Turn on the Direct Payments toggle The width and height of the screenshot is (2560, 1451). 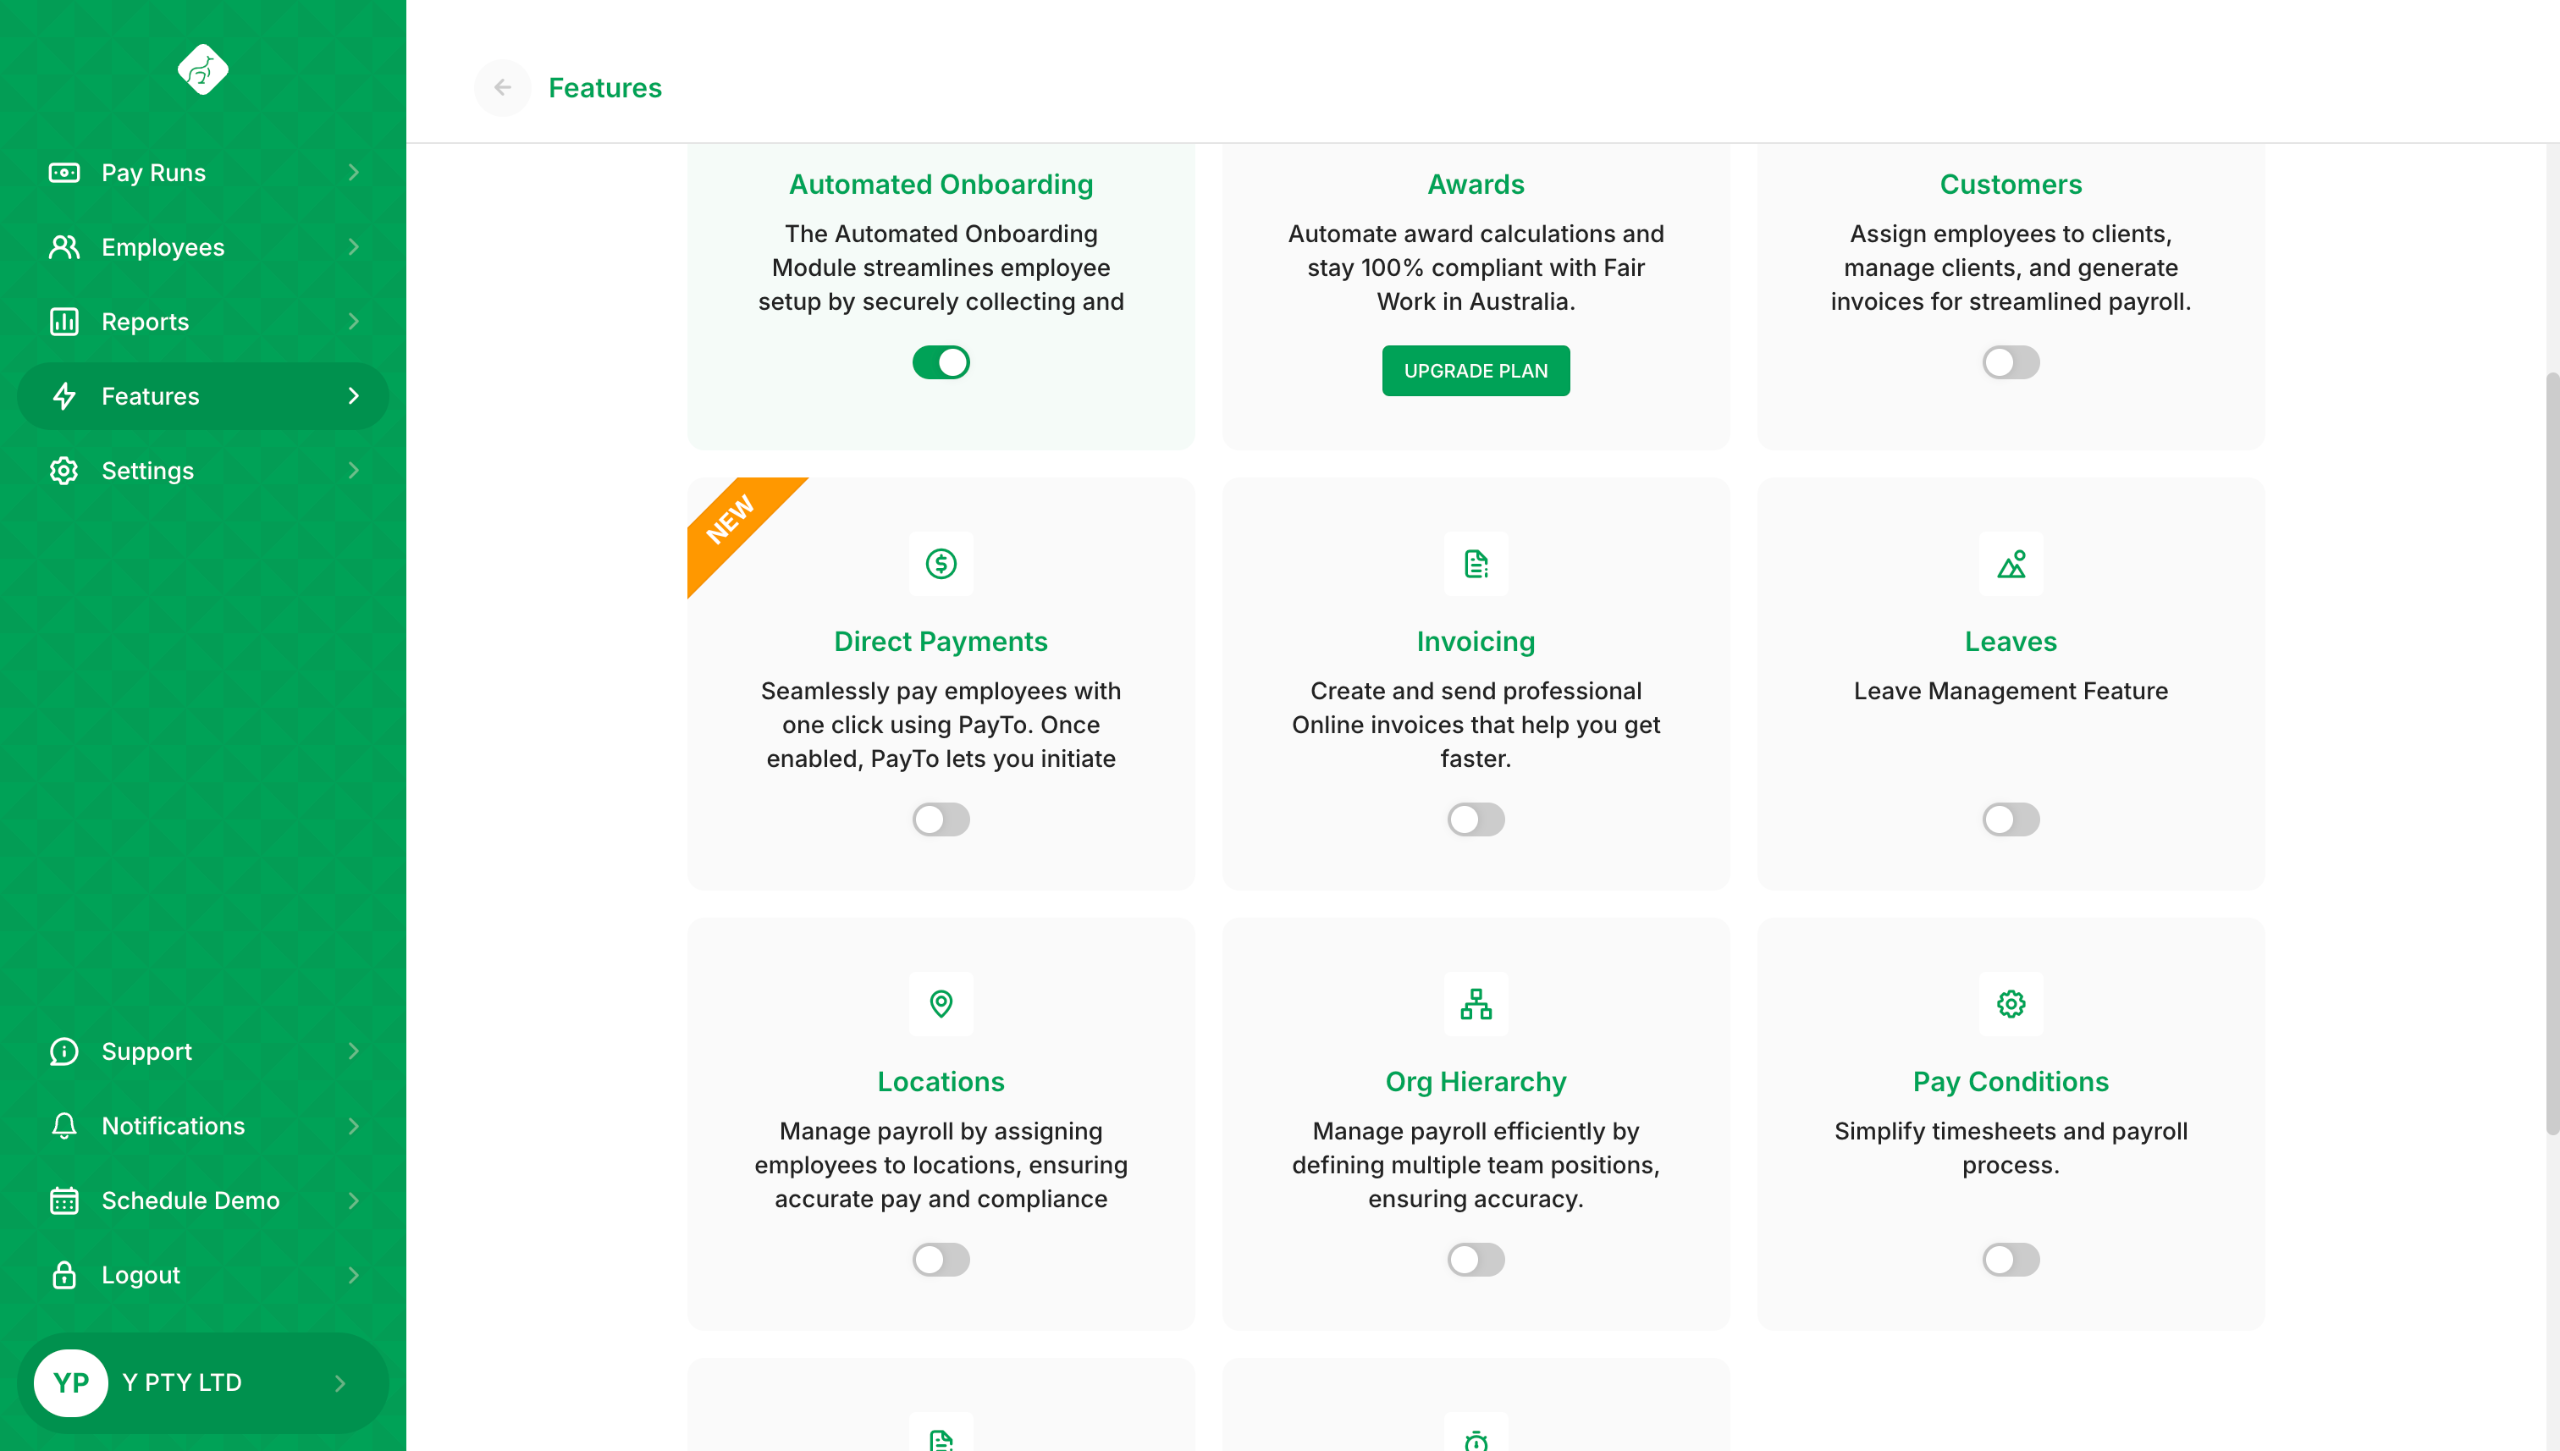pos(940,820)
